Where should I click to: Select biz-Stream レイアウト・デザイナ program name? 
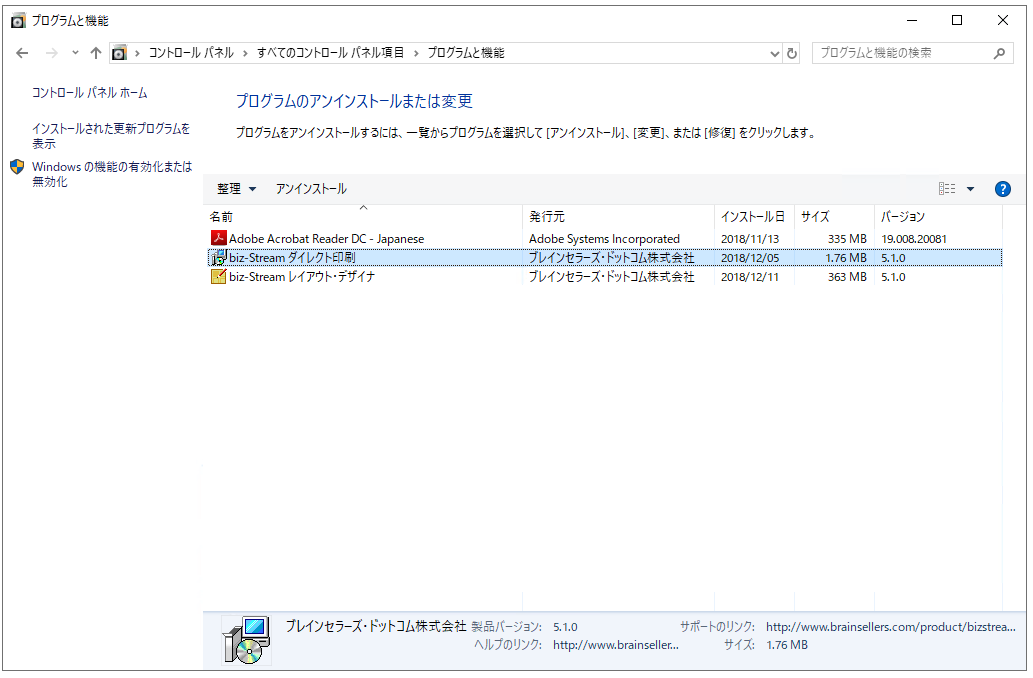(302, 277)
